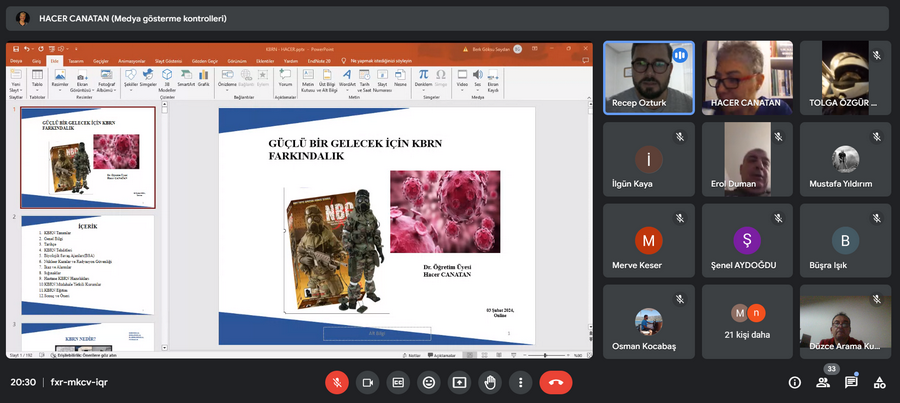Raise hand in the call controls
The width and height of the screenshot is (900, 403).
(490, 382)
